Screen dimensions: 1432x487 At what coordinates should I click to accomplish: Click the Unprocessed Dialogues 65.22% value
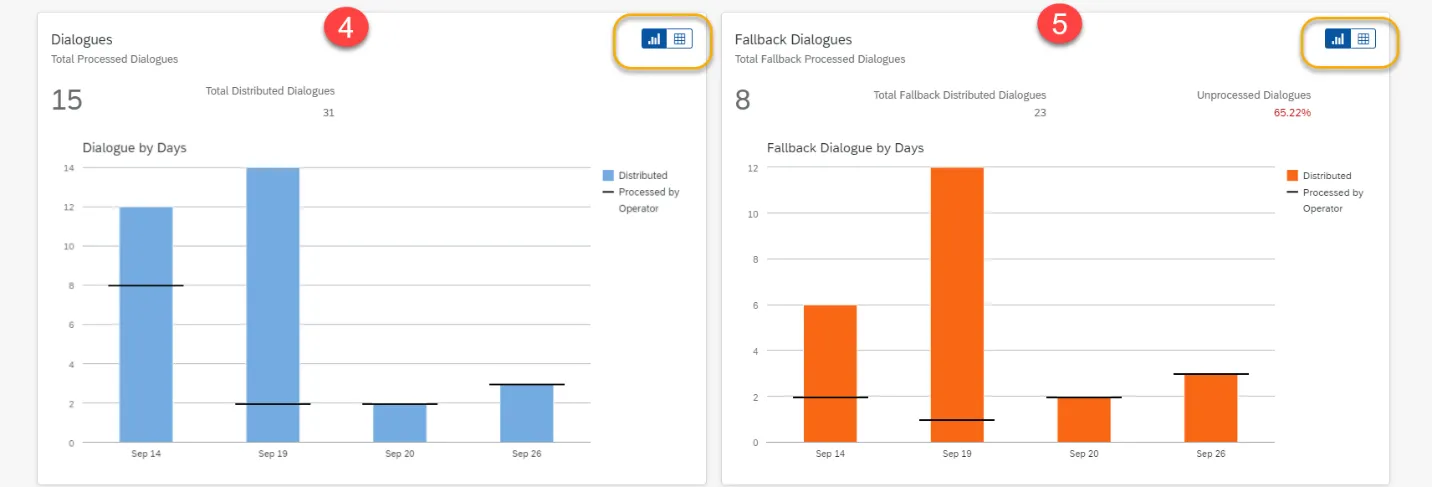[x=1292, y=113]
